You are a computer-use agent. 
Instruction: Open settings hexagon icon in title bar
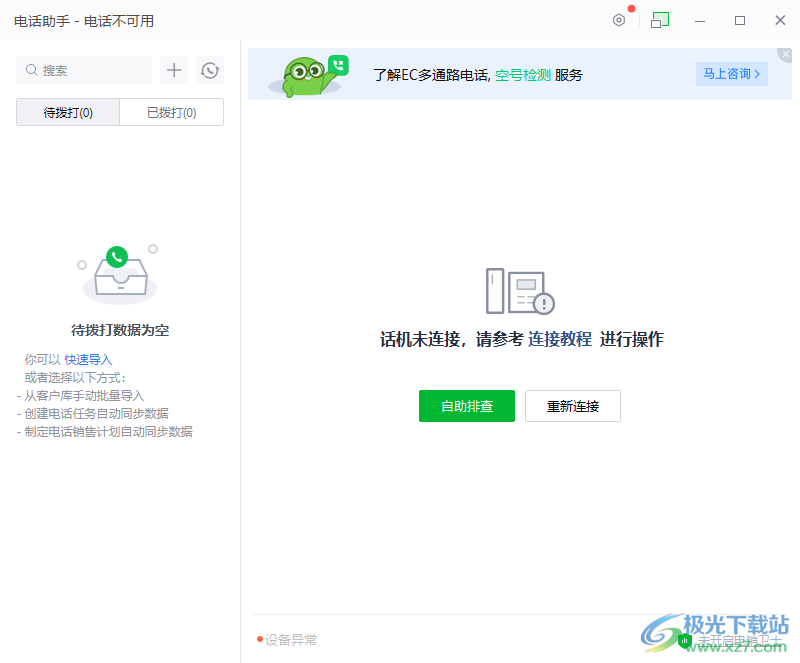pyautogui.click(x=618, y=20)
